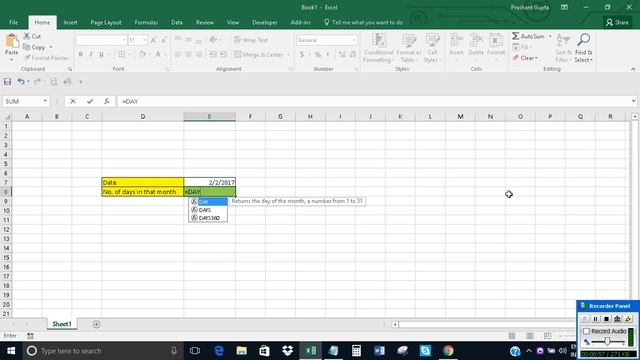Open Word from the taskbar
The image size is (640, 360).
tap(379, 351)
